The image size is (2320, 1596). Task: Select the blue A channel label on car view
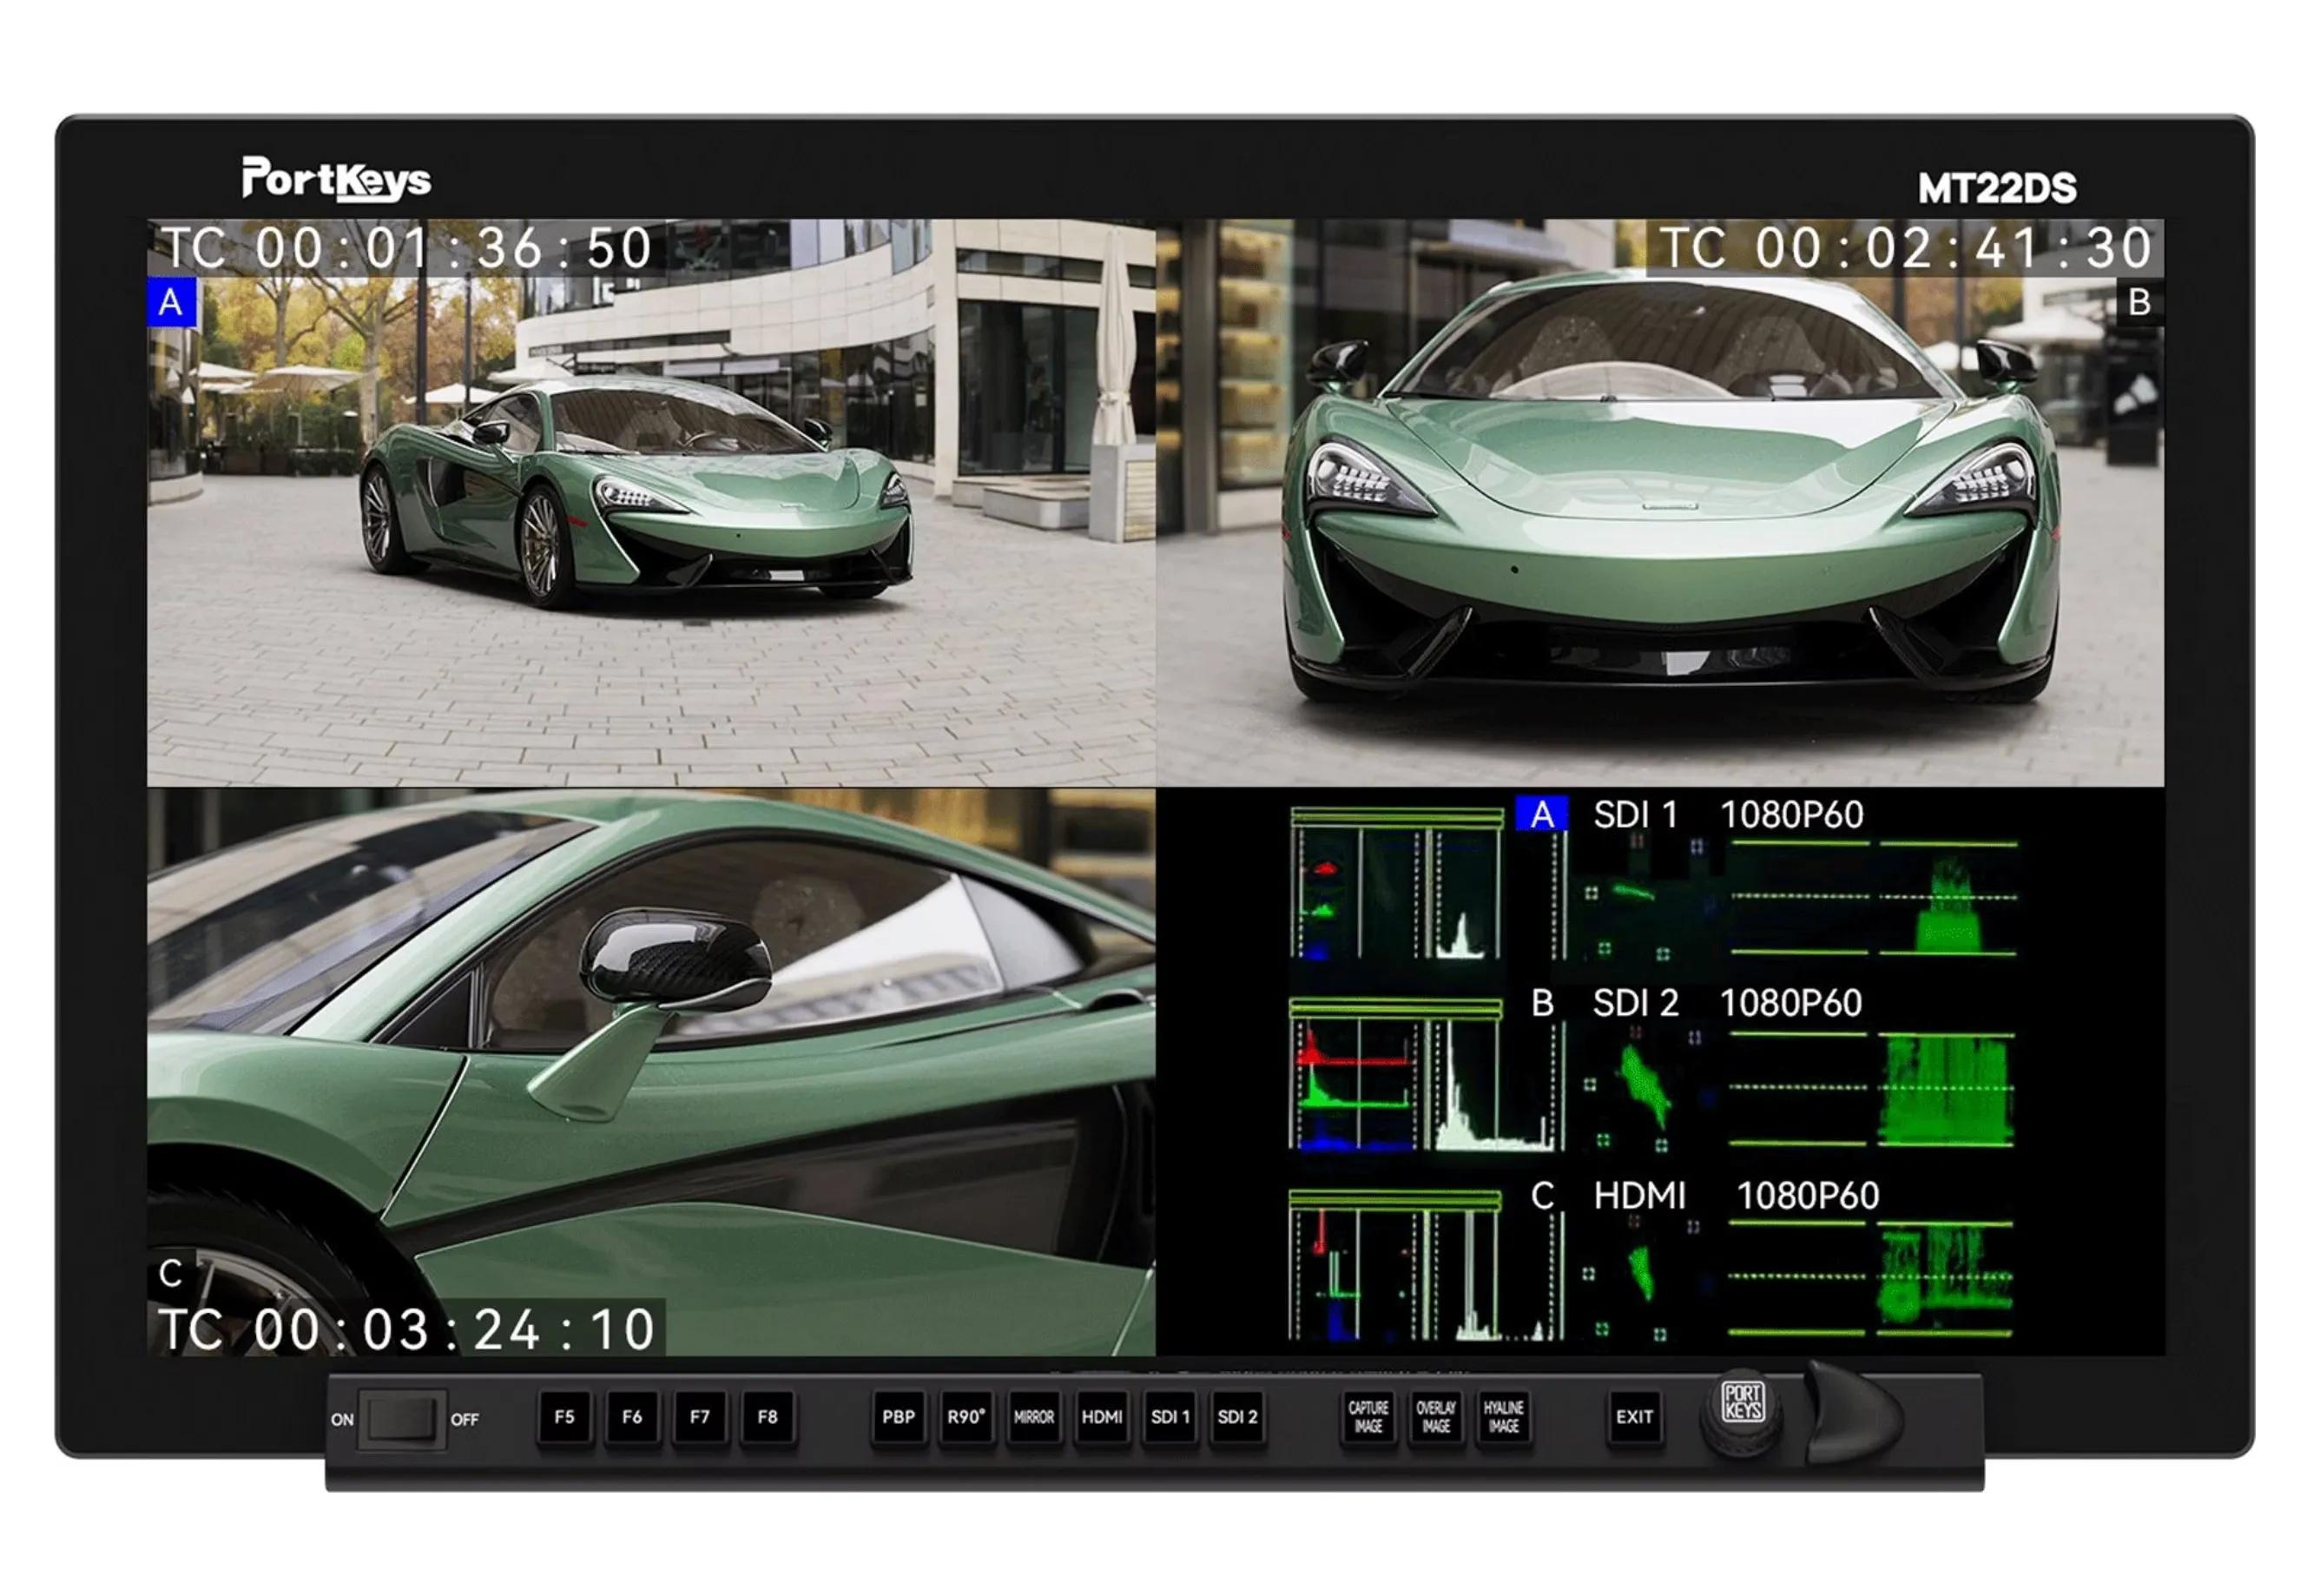pos(171,302)
